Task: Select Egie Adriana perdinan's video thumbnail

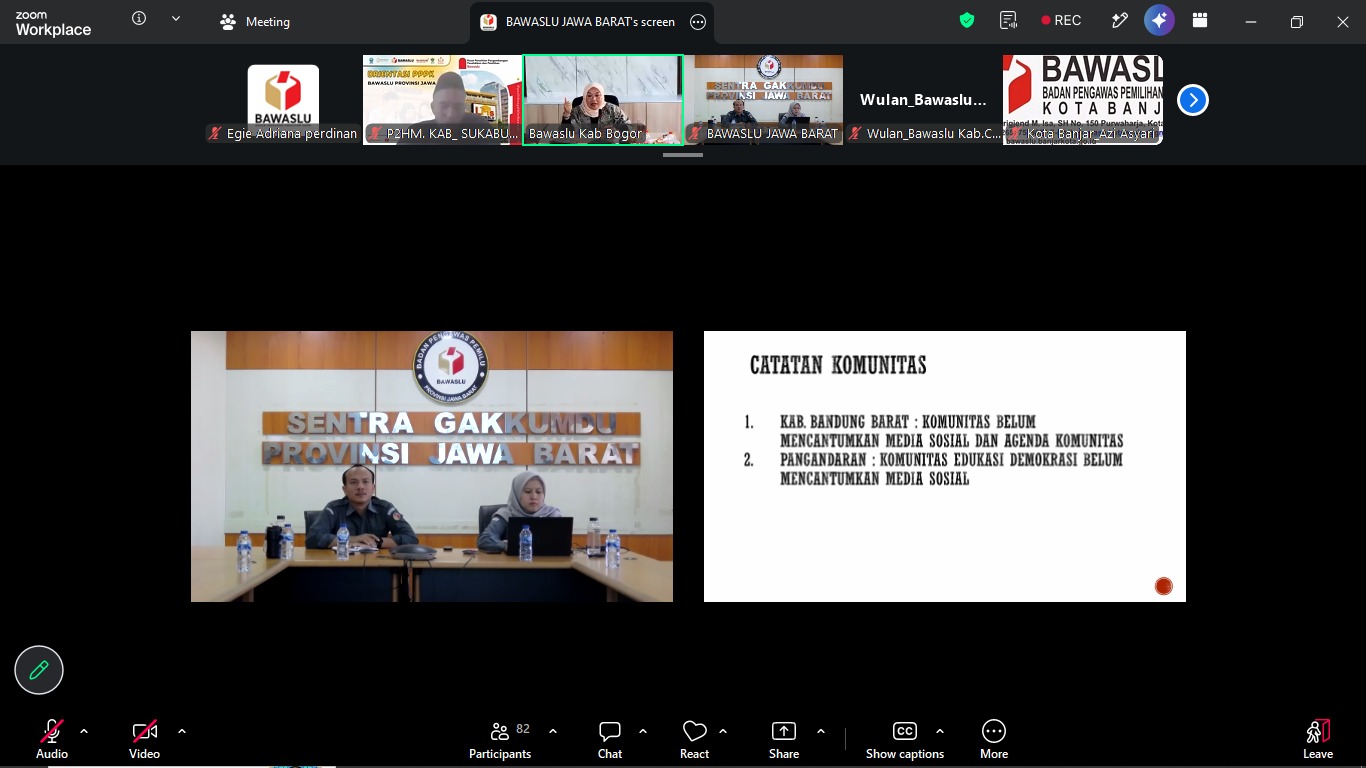Action: coord(283,100)
